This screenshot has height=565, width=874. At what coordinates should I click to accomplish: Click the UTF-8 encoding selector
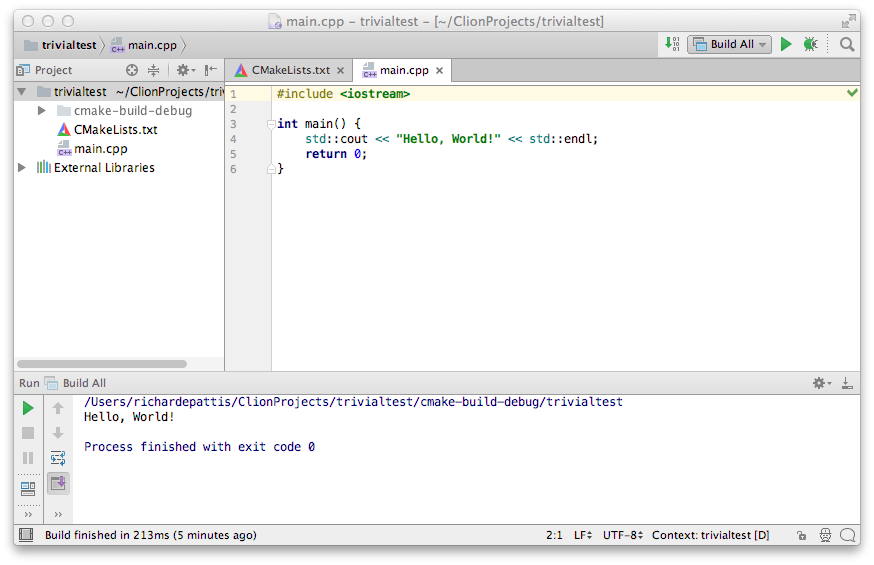622,536
